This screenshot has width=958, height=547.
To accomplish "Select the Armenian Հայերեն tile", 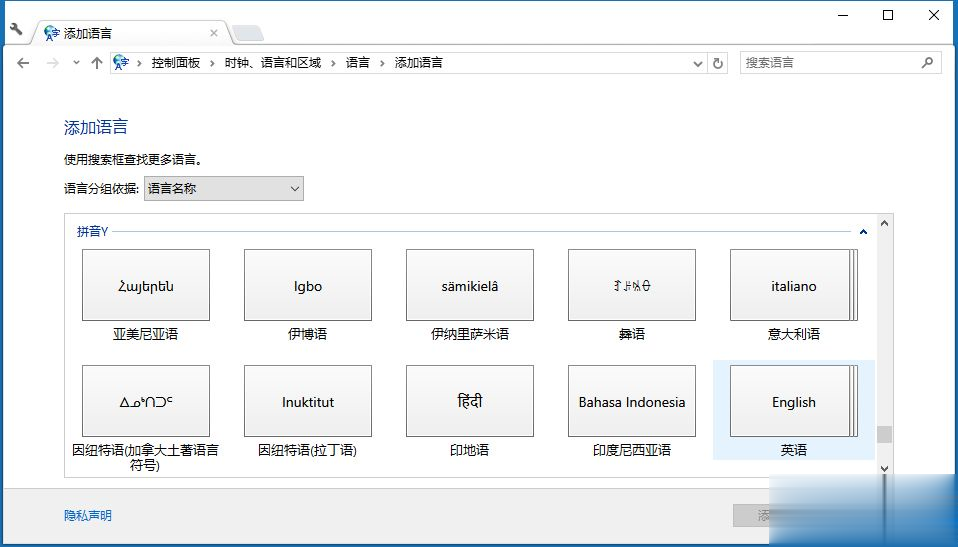I will (146, 285).
